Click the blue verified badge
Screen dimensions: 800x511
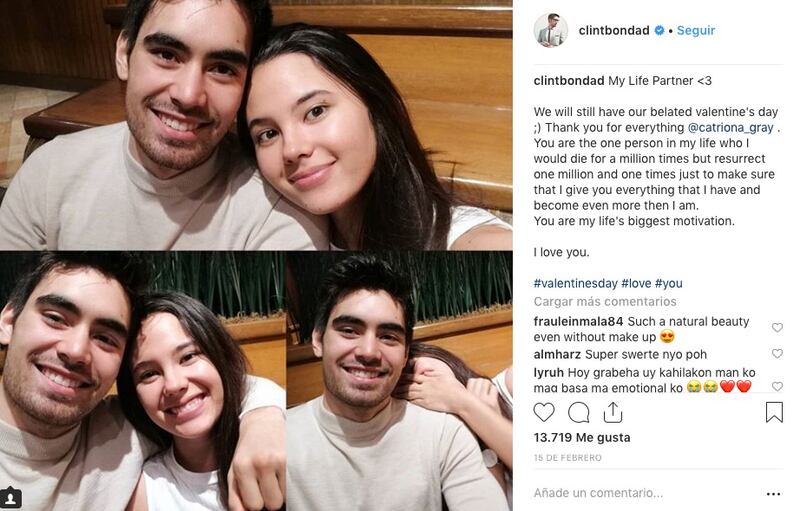pyautogui.click(x=659, y=31)
